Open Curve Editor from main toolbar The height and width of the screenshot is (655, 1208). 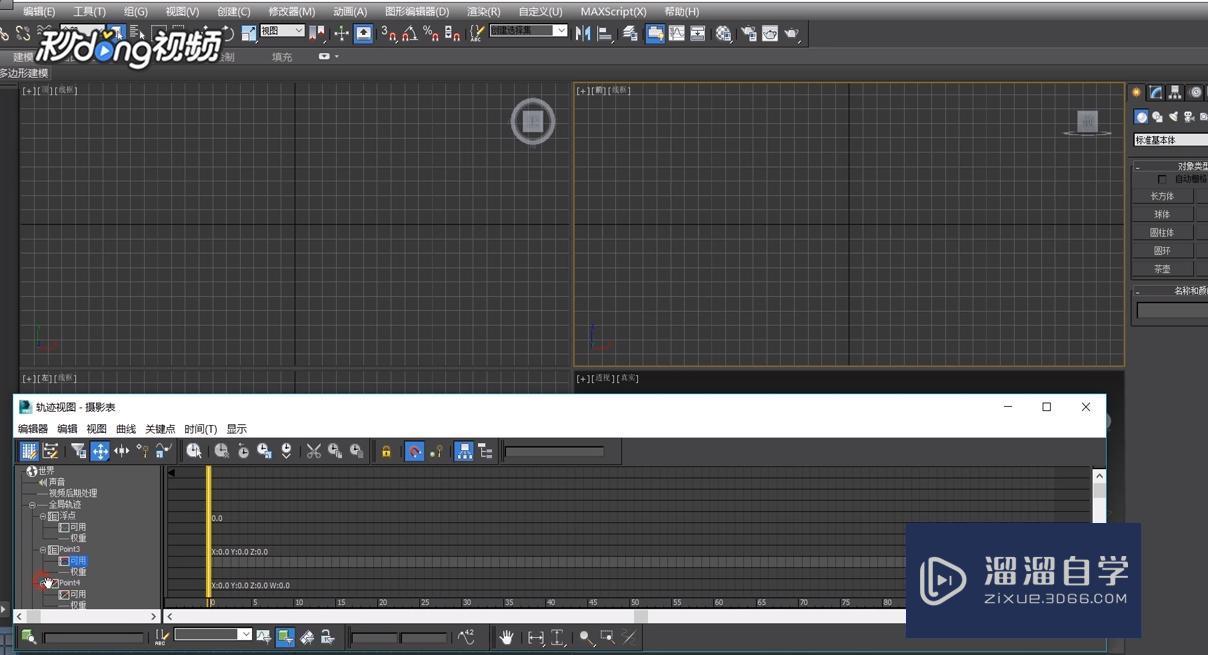pyautogui.click(x=676, y=33)
